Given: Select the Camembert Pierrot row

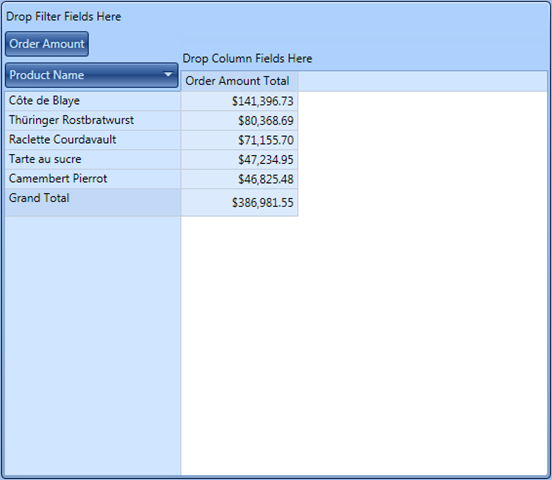Looking at the screenshot, I should pos(93,179).
